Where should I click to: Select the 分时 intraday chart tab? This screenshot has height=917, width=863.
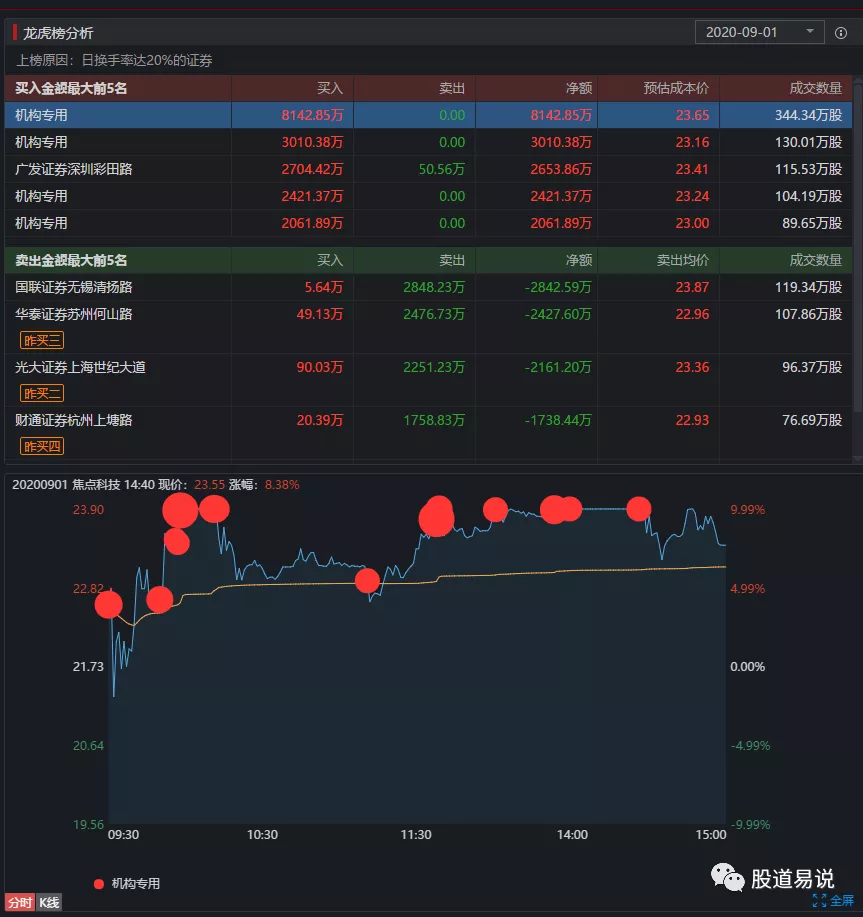coord(20,903)
